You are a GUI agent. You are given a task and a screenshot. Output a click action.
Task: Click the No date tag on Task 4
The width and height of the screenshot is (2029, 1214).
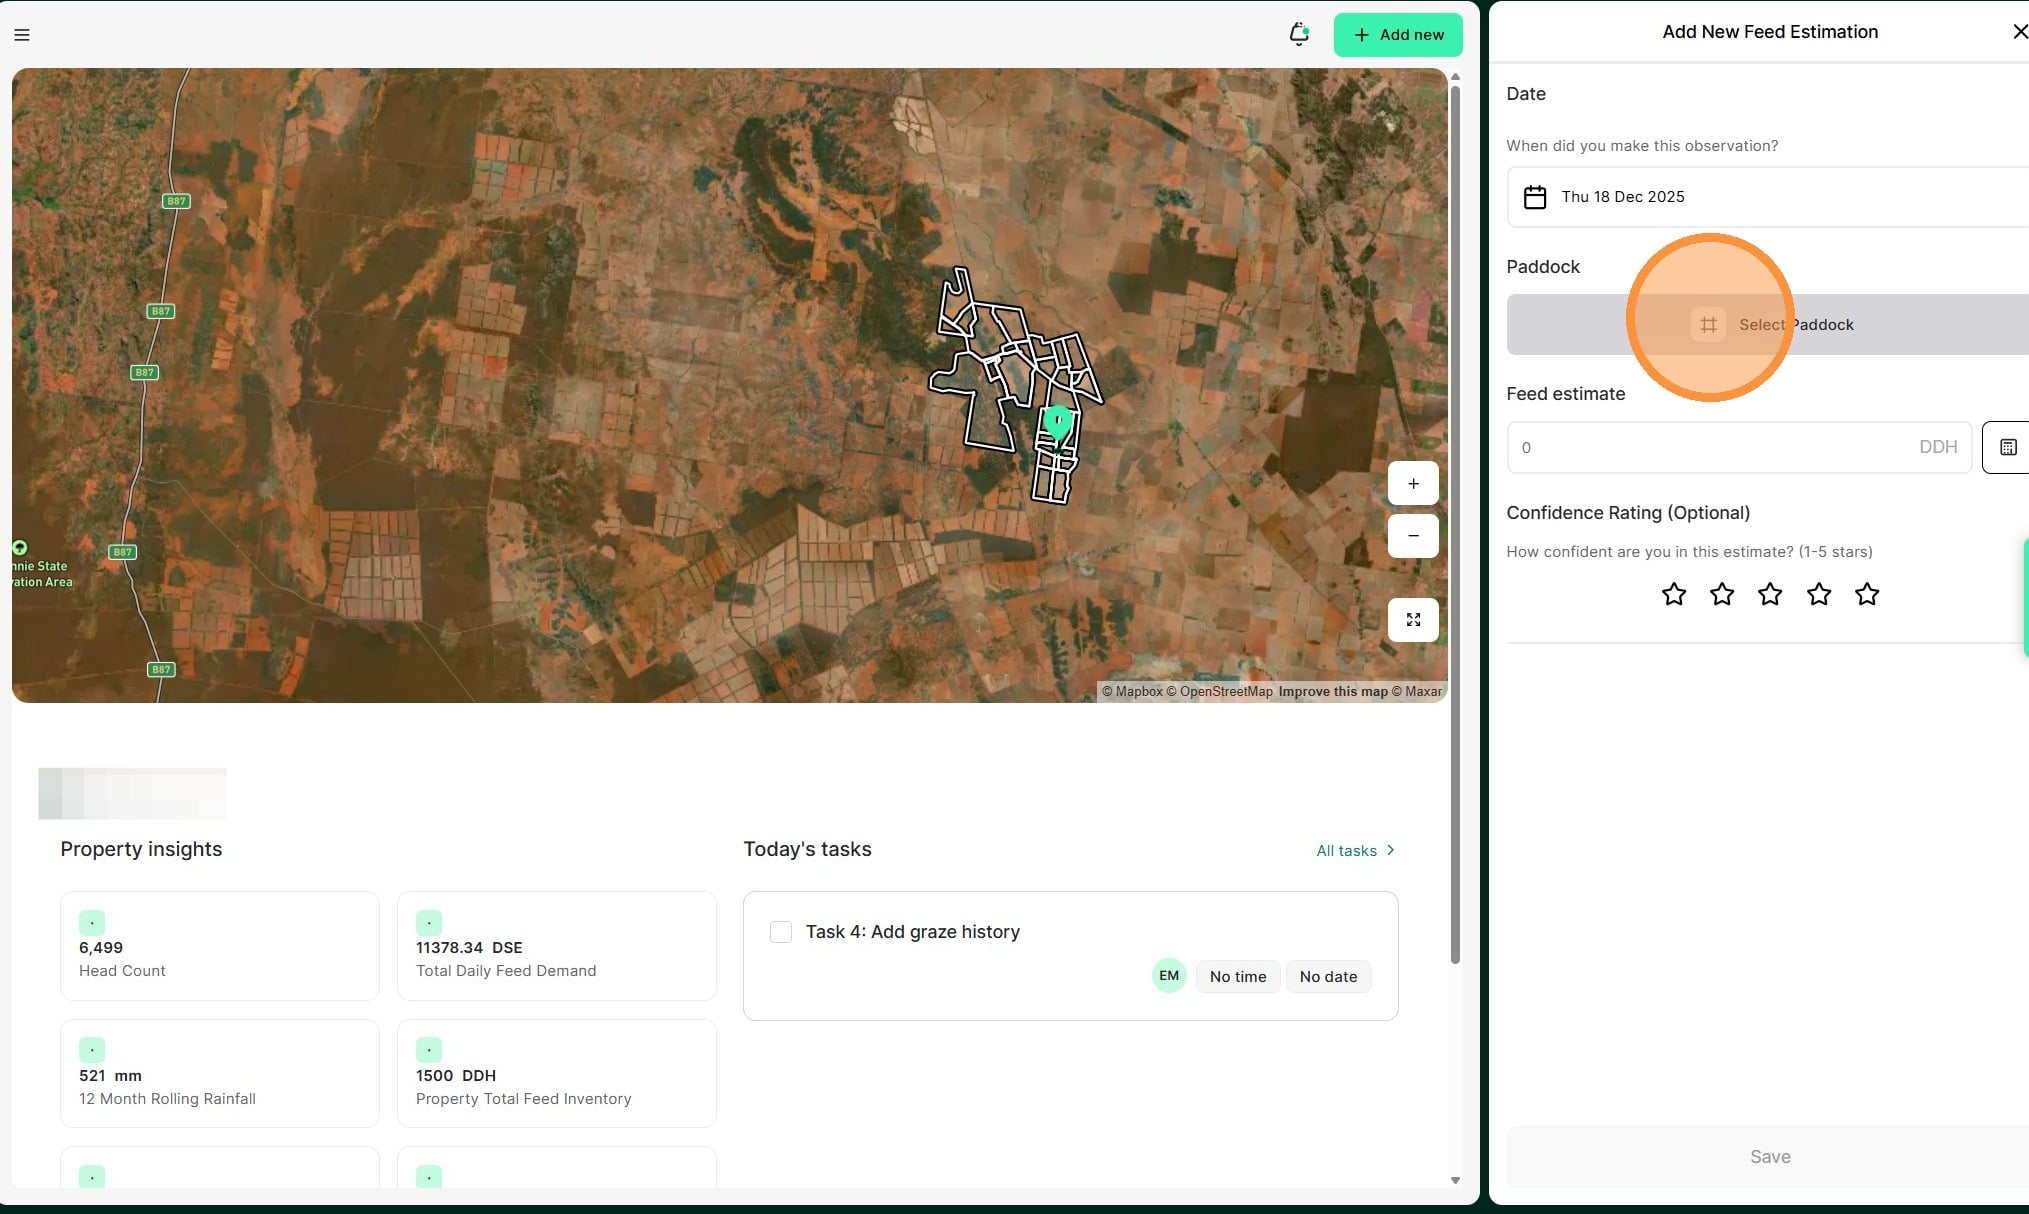(x=1327, y=977)
